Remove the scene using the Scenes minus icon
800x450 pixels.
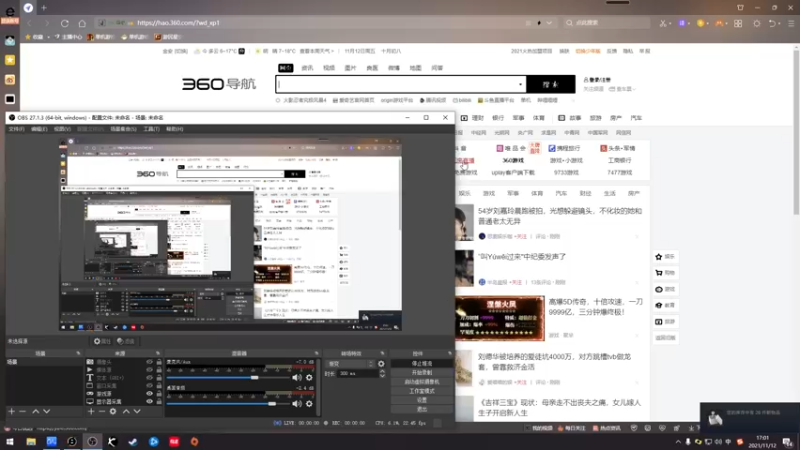click(22, 411)
